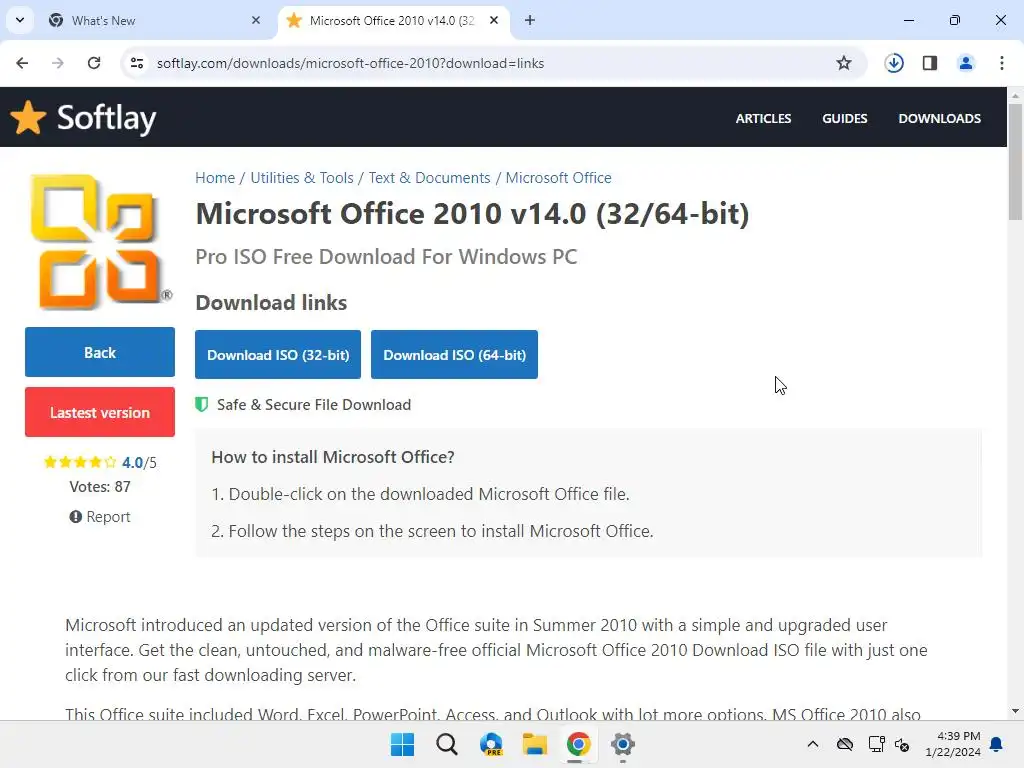Open the taskbar clock and date
The image size is (1024, 768).
click(953, 744)
